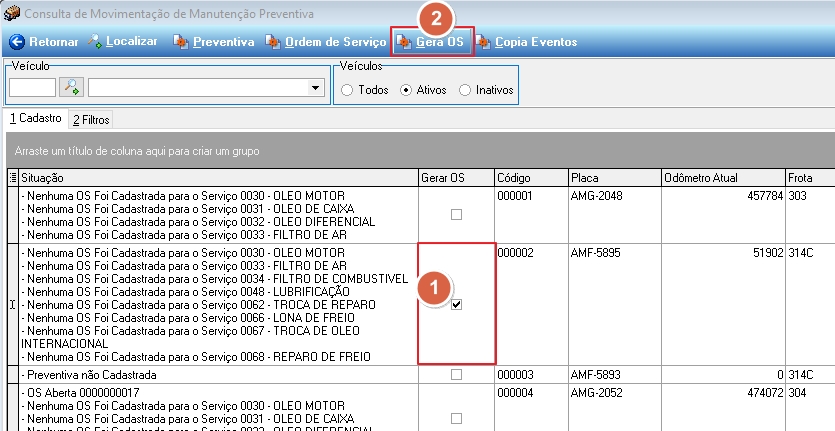Click the Copia Eventos toolbar icon
The image size is (835, 431).
tap(483, 42)
